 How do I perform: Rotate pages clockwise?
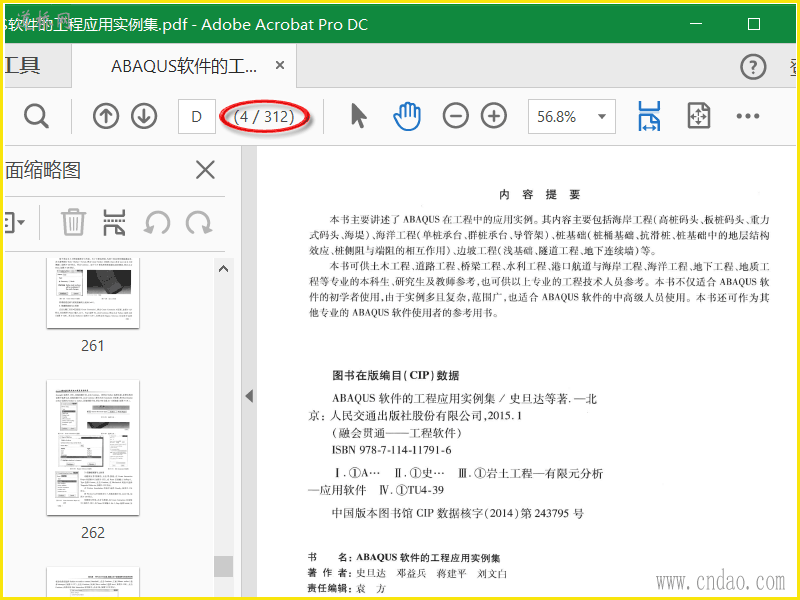coord(198,222)
